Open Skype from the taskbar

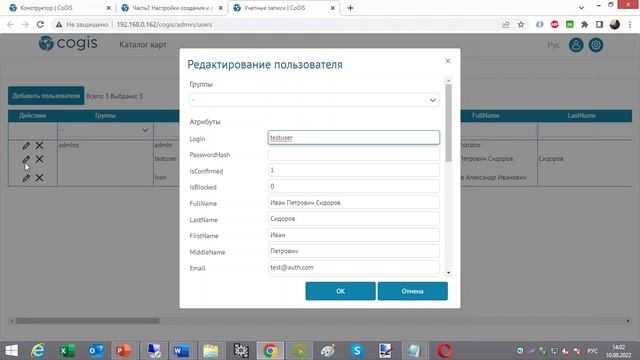pos(357,351)
